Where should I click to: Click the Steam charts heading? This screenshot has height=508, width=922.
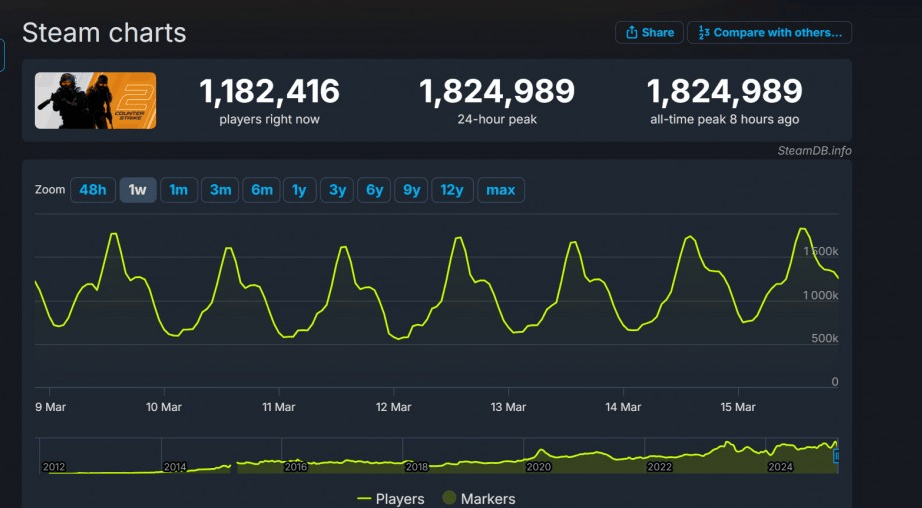click(x=104, y=33)
